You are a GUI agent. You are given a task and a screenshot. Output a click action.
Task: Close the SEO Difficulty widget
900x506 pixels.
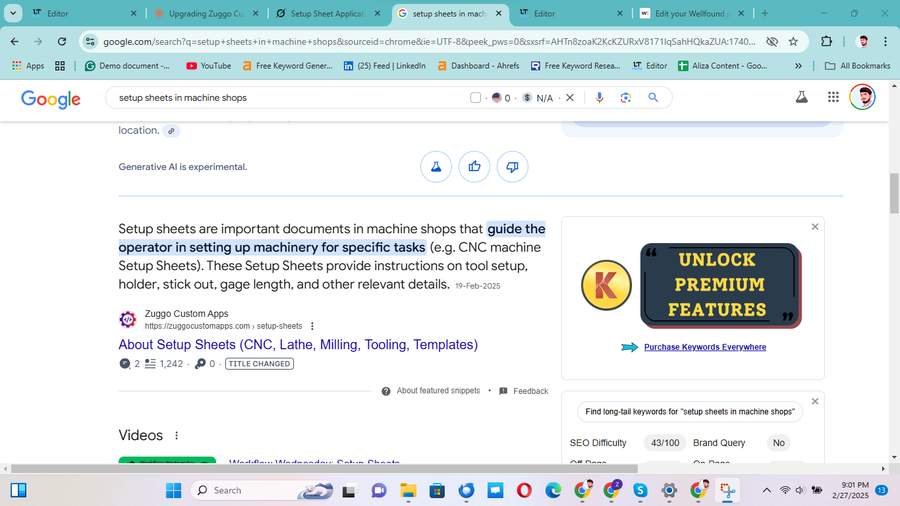(x=814, y=402)
